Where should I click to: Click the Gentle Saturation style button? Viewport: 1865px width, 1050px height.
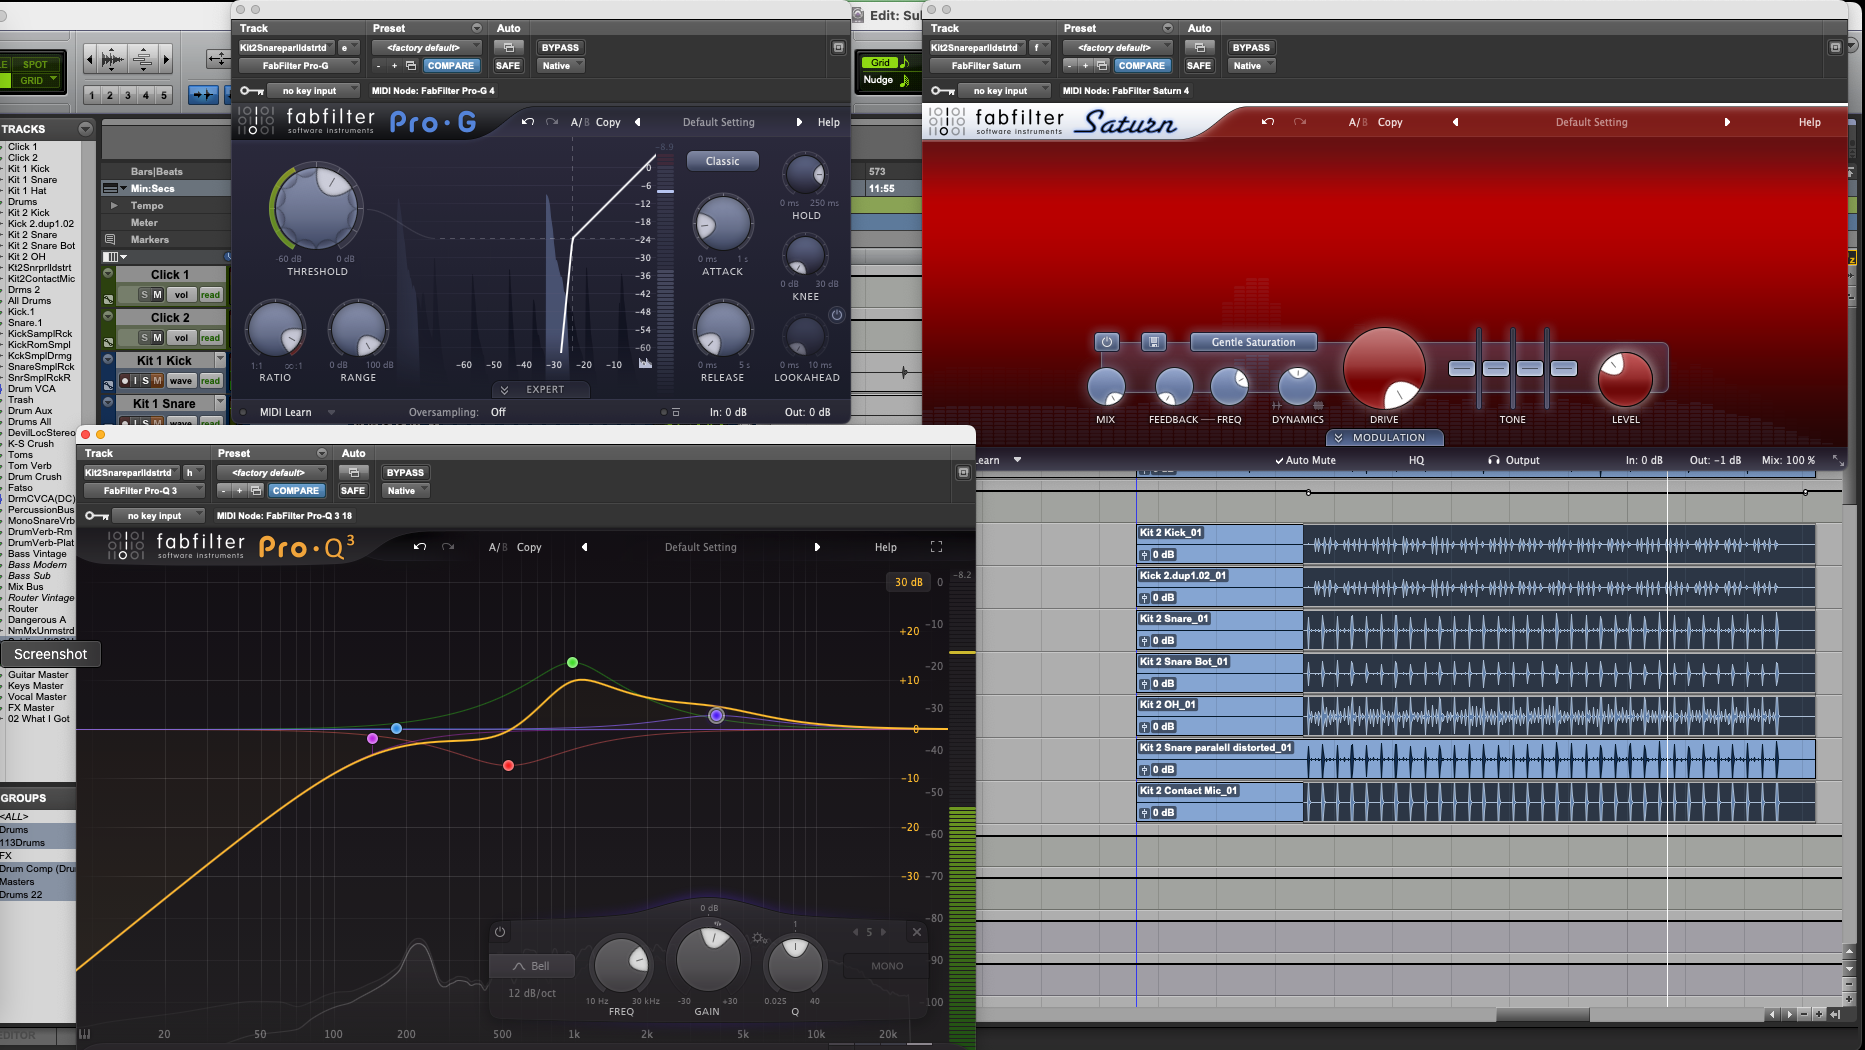pyautogui.click(x=1253, y=342)
